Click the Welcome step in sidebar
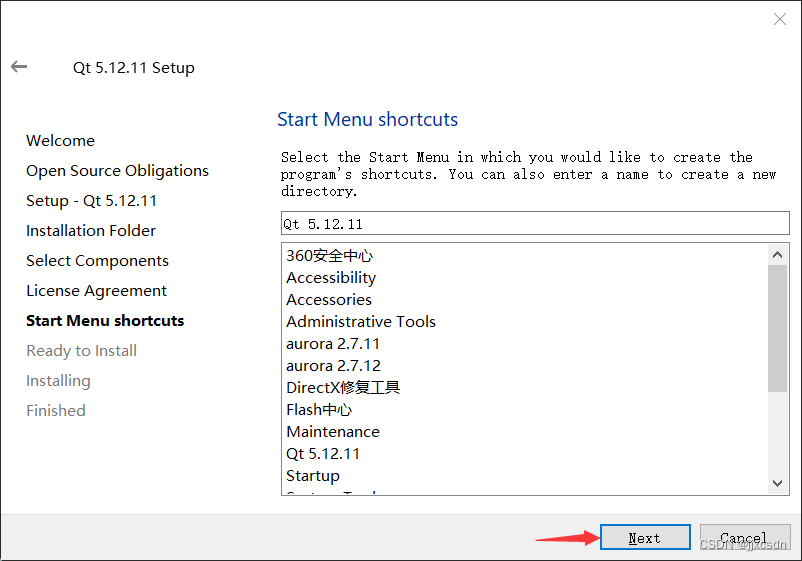 pos(60,141)
